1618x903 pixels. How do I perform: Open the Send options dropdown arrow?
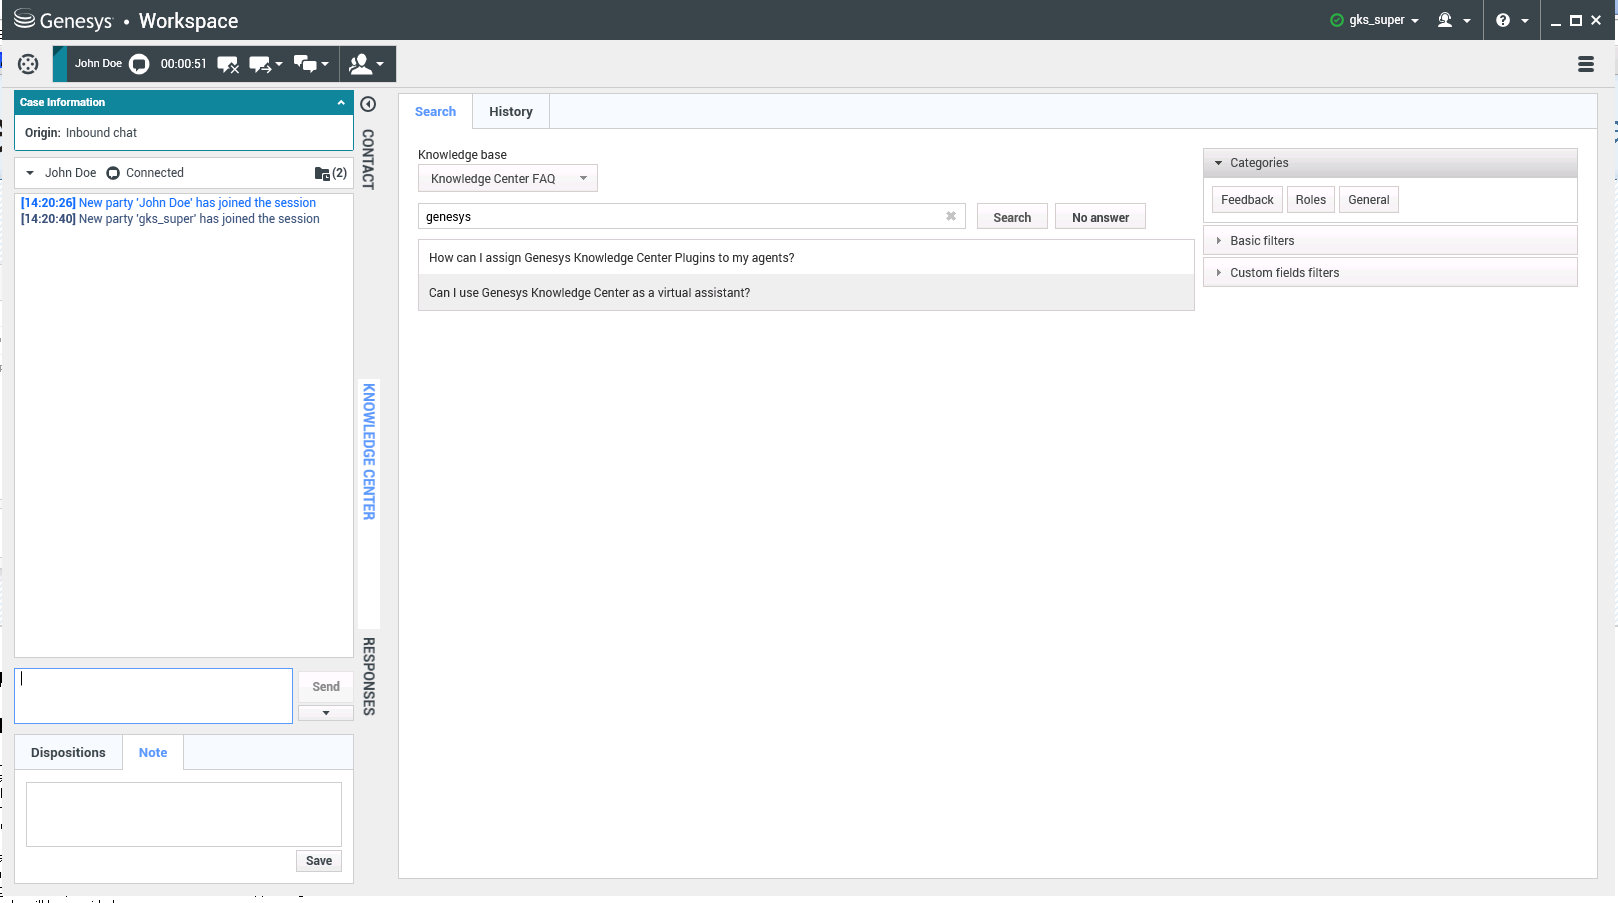(326, 713)
